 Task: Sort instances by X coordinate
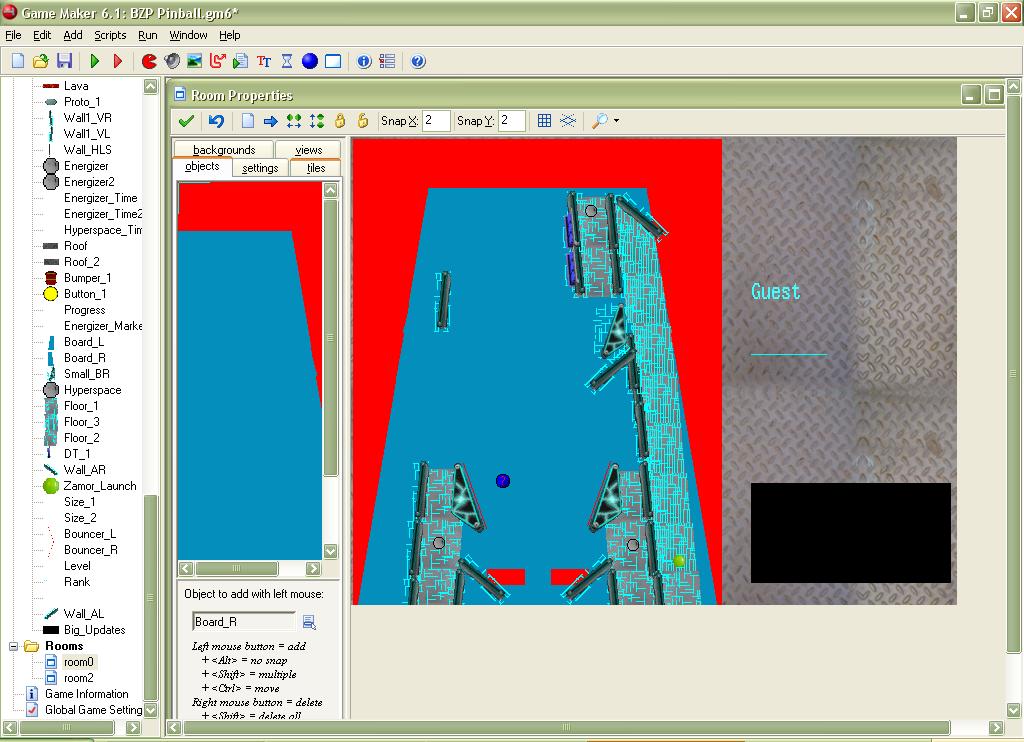click(294, 121)
